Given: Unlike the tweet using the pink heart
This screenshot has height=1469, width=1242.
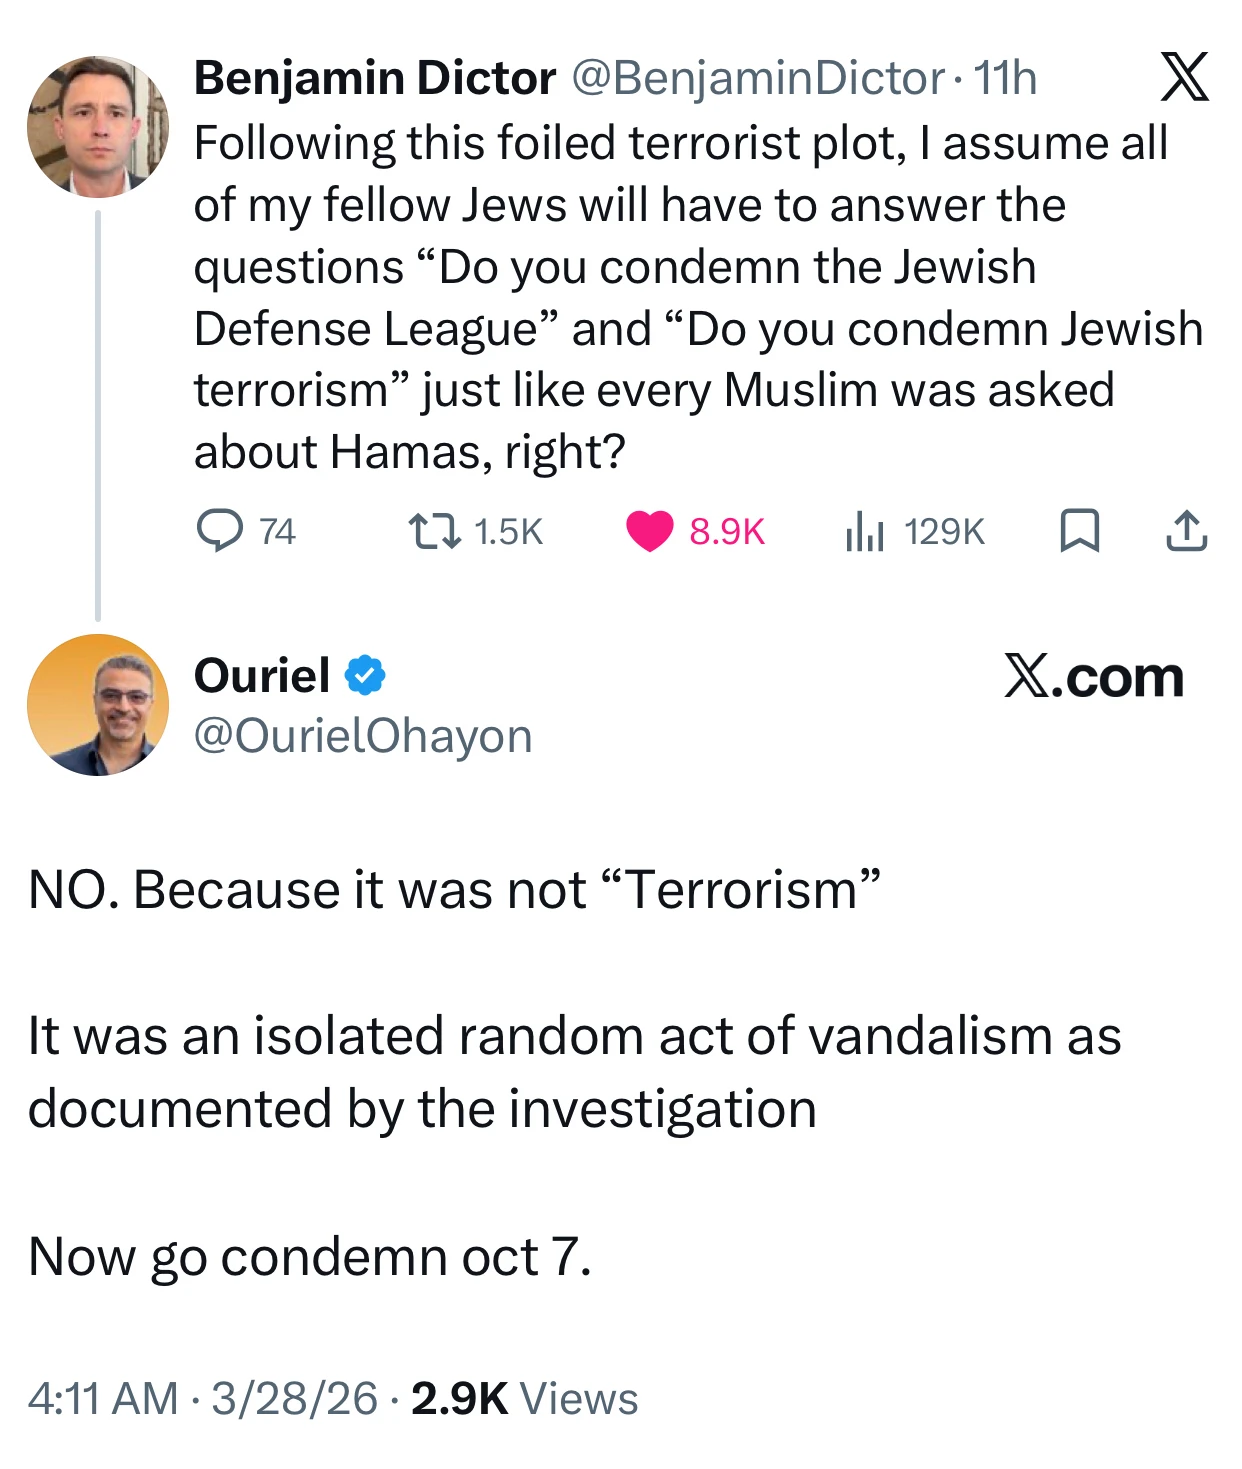Looking at the screenshot, I should pos(650,531).
